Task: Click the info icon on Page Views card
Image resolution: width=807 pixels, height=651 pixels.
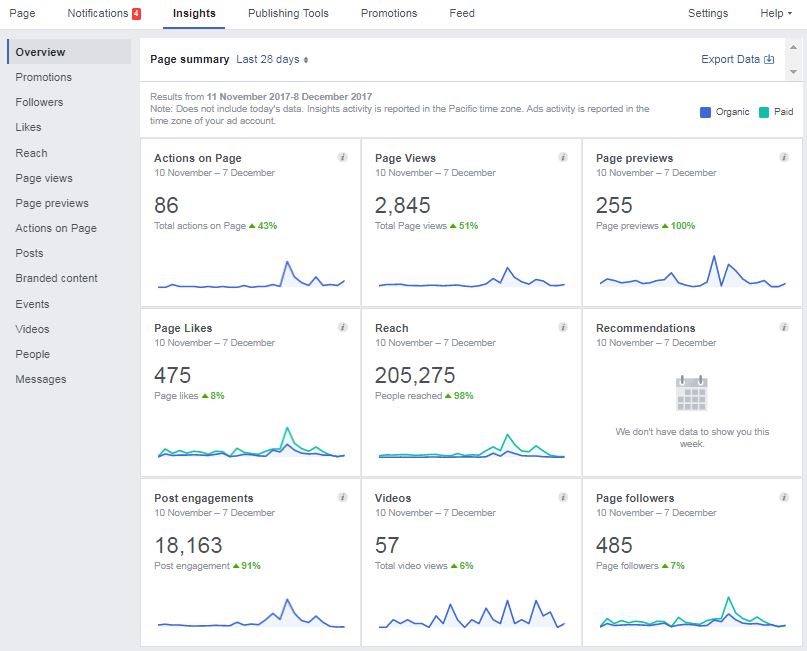Action: 563,157
